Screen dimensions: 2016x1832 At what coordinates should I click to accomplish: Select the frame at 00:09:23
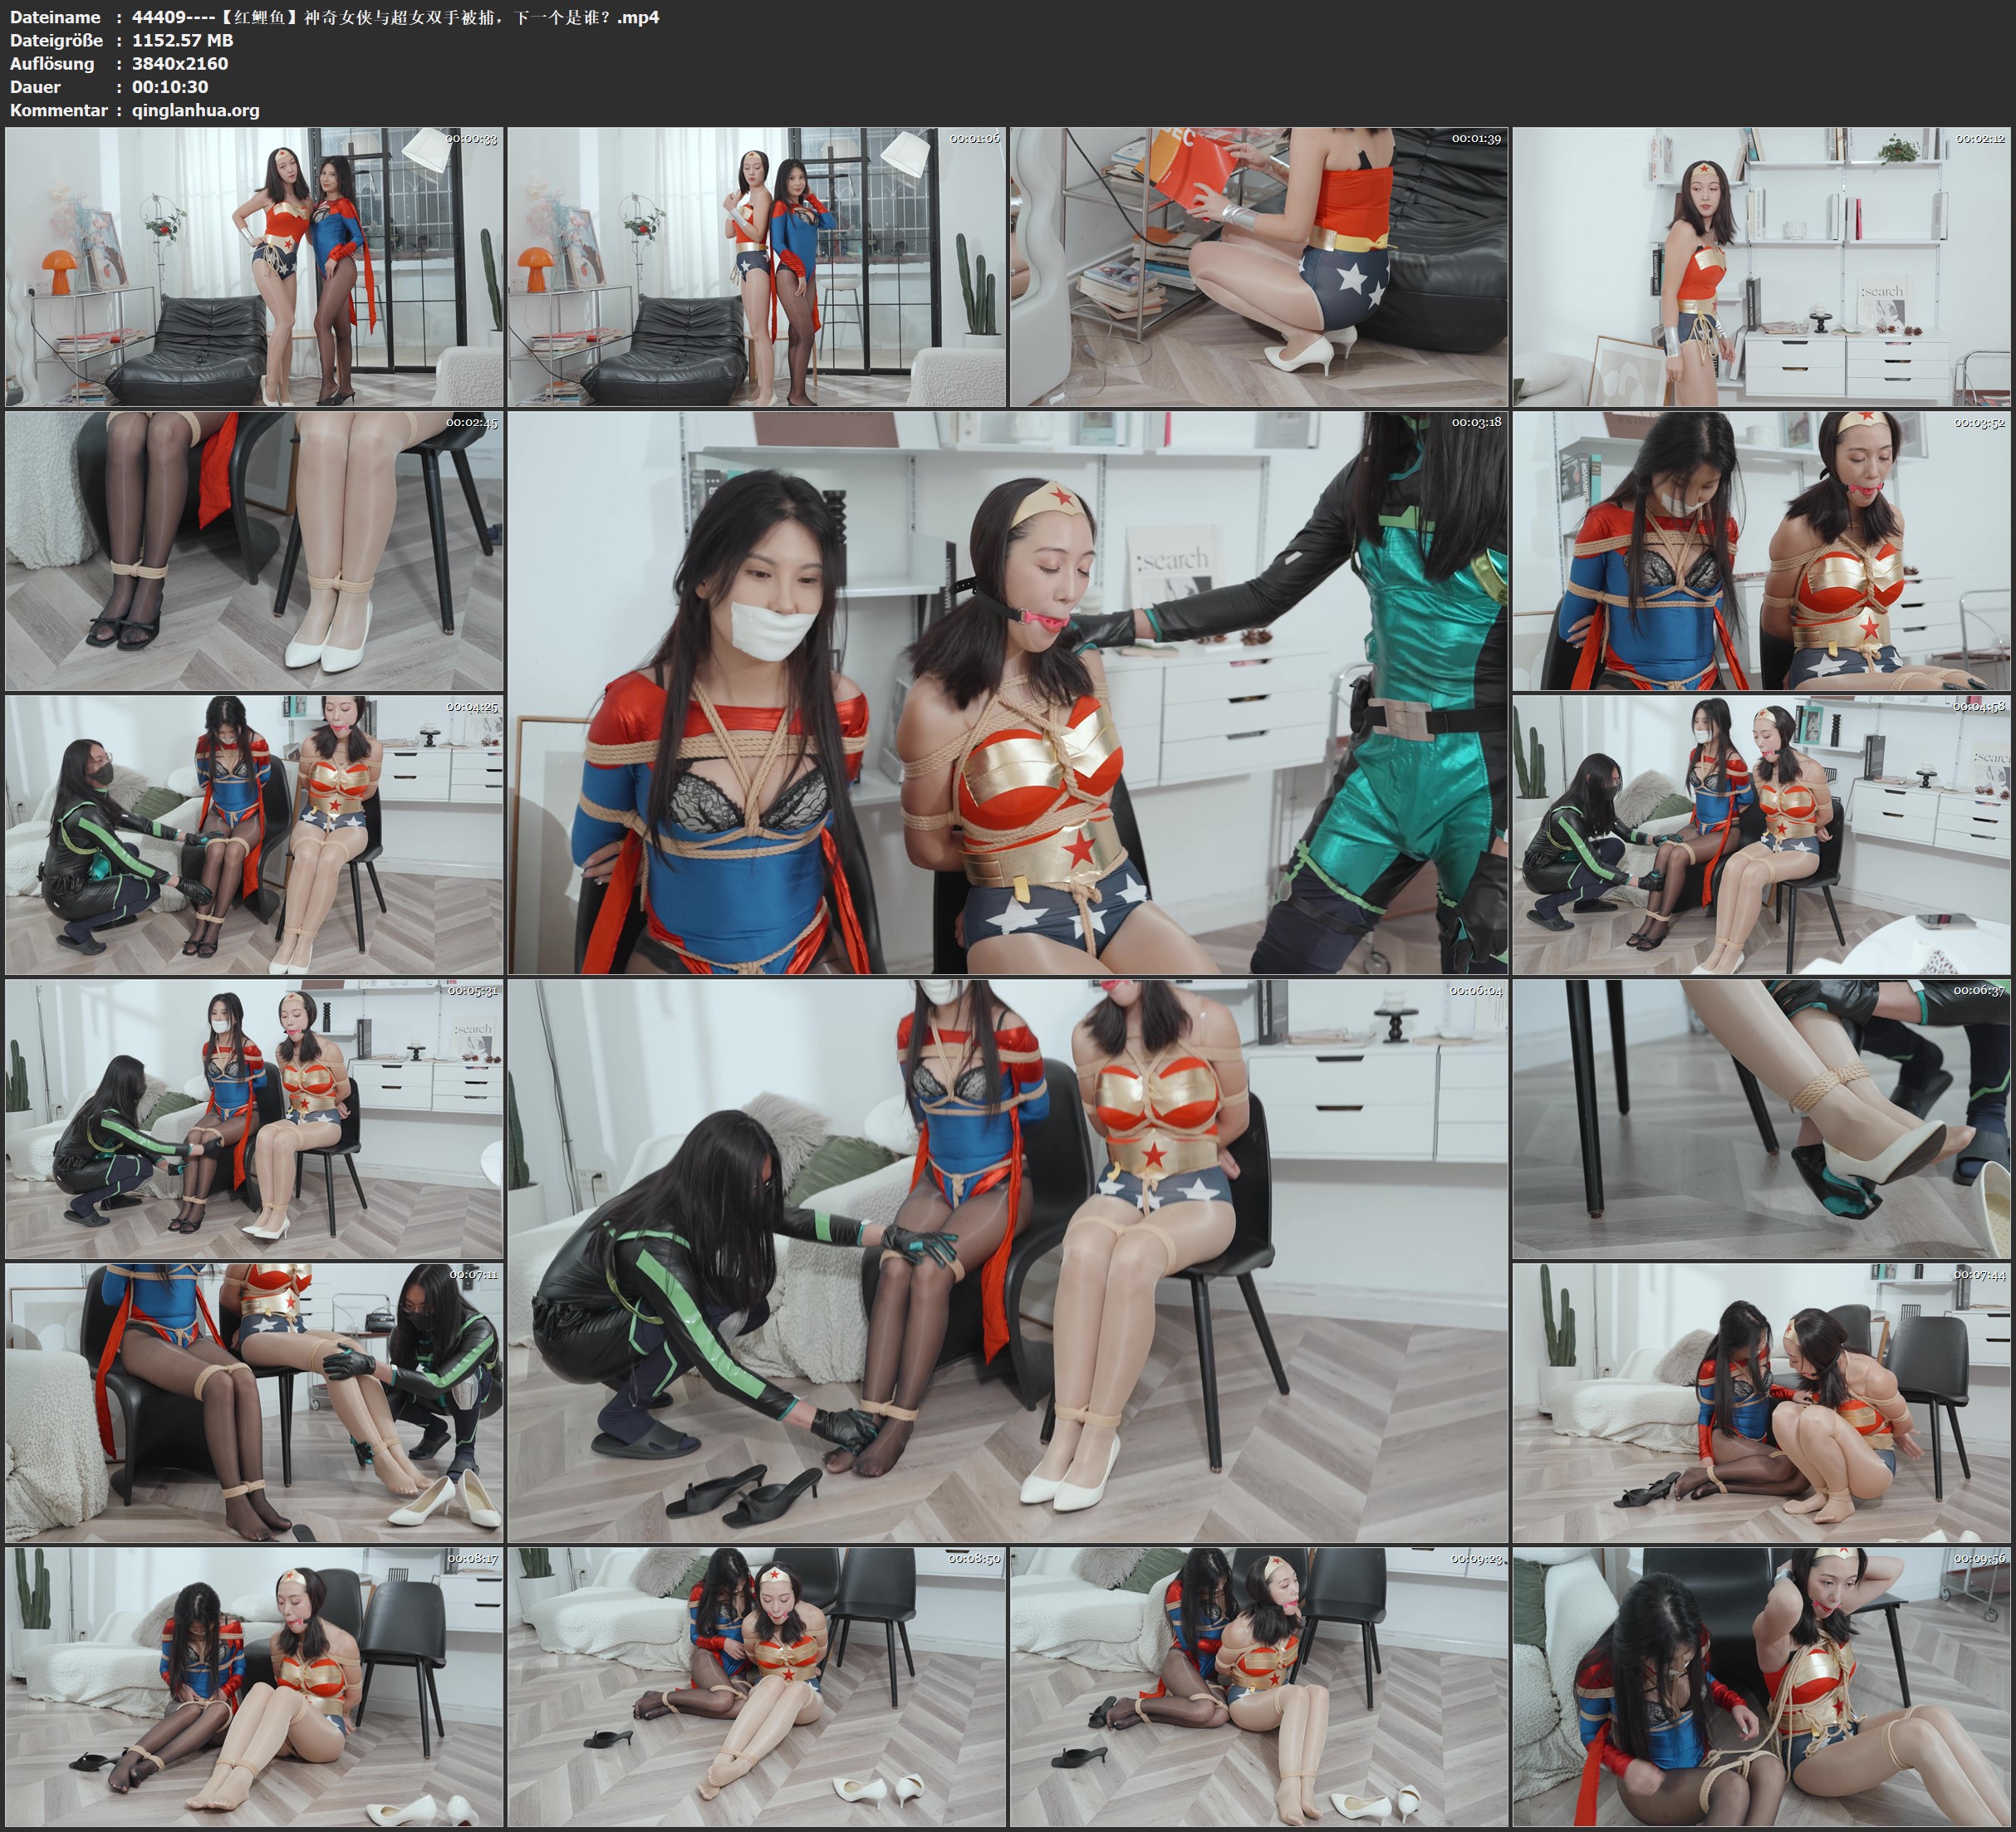[x=1258, y=1686]
